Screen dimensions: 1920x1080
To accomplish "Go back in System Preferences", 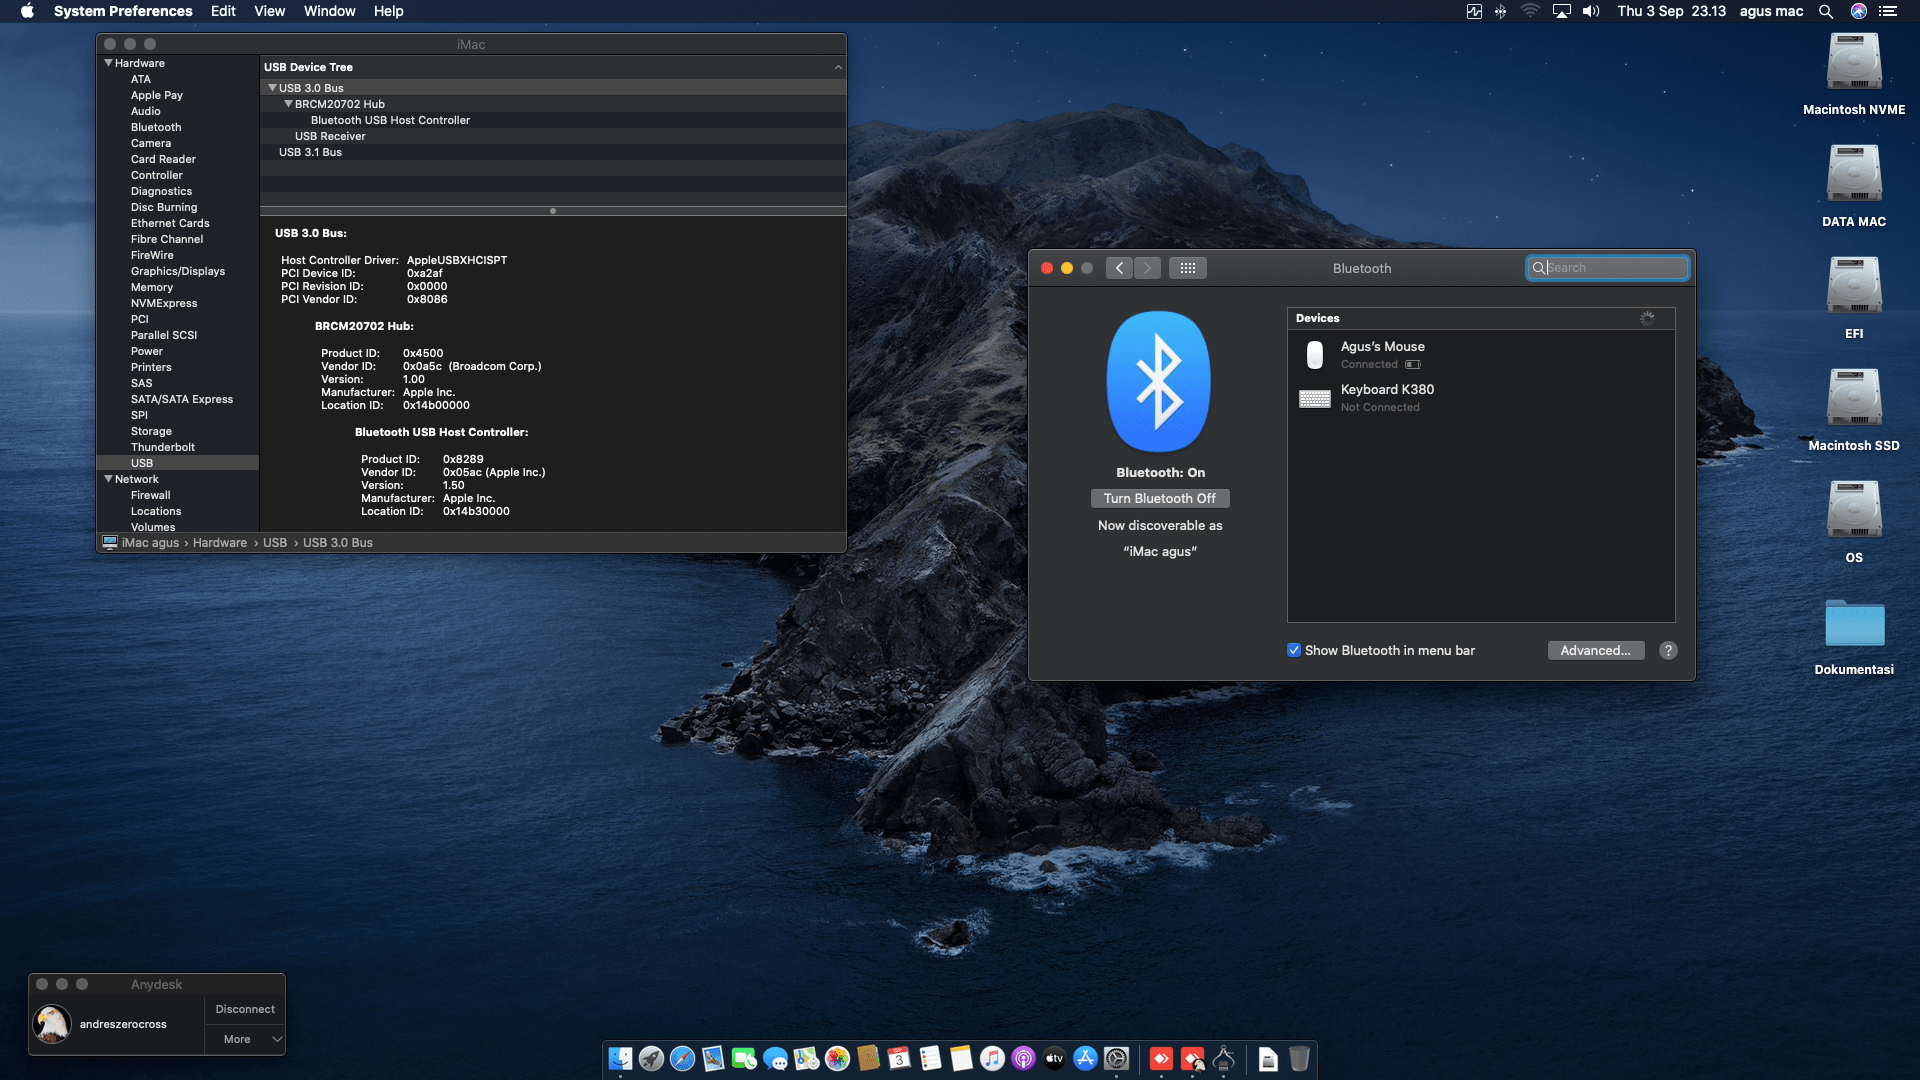I will coord(1119,268).
